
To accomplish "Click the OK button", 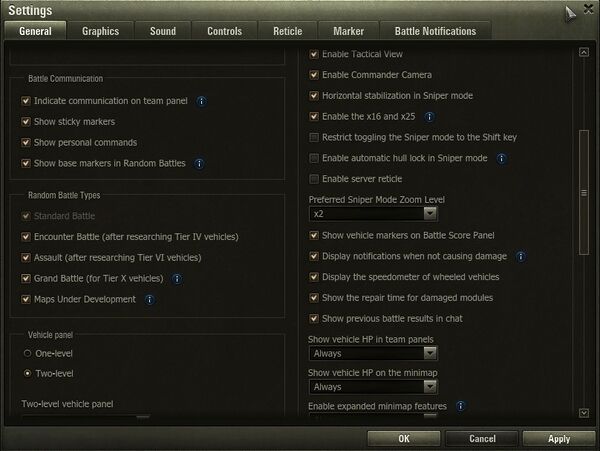I will click(404, 438).
